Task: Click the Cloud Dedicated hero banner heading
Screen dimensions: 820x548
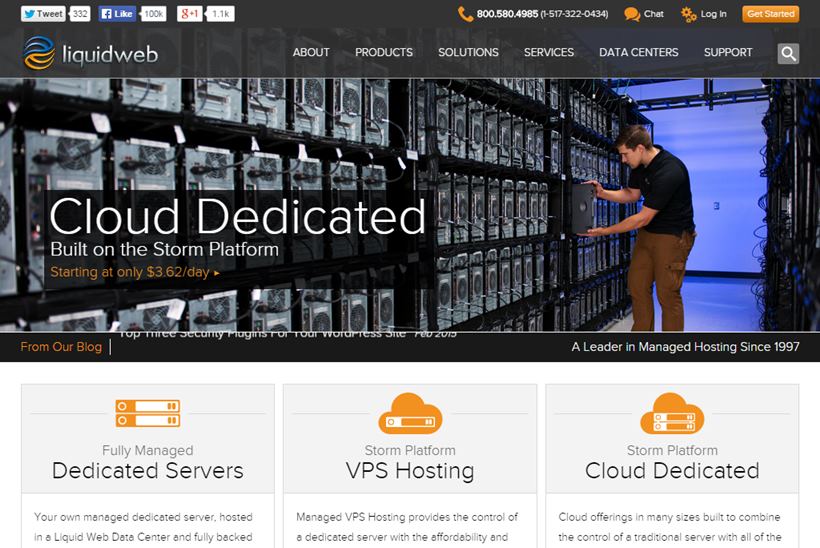Action: [x=237, y=215]
